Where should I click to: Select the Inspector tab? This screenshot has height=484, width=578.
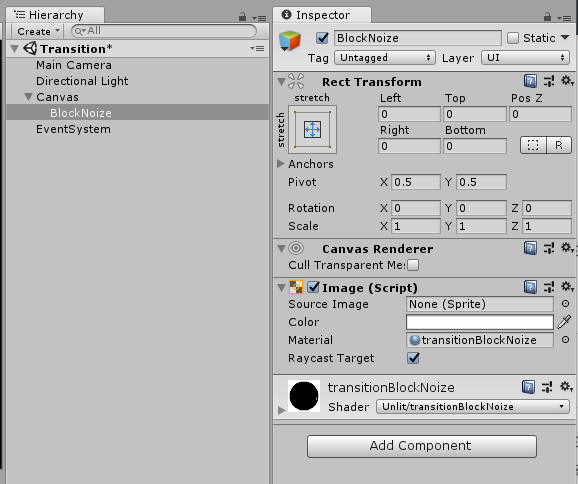322,15
